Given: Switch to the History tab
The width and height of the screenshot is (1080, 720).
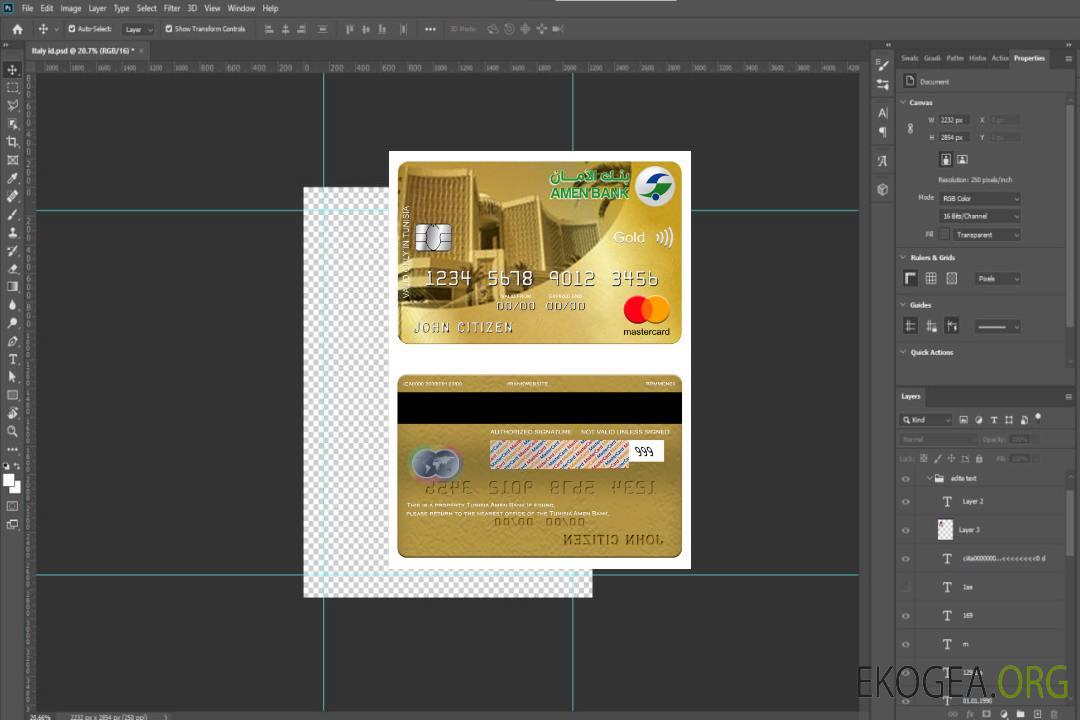Looking at the screenshot, I should click(x=977, y=58).
